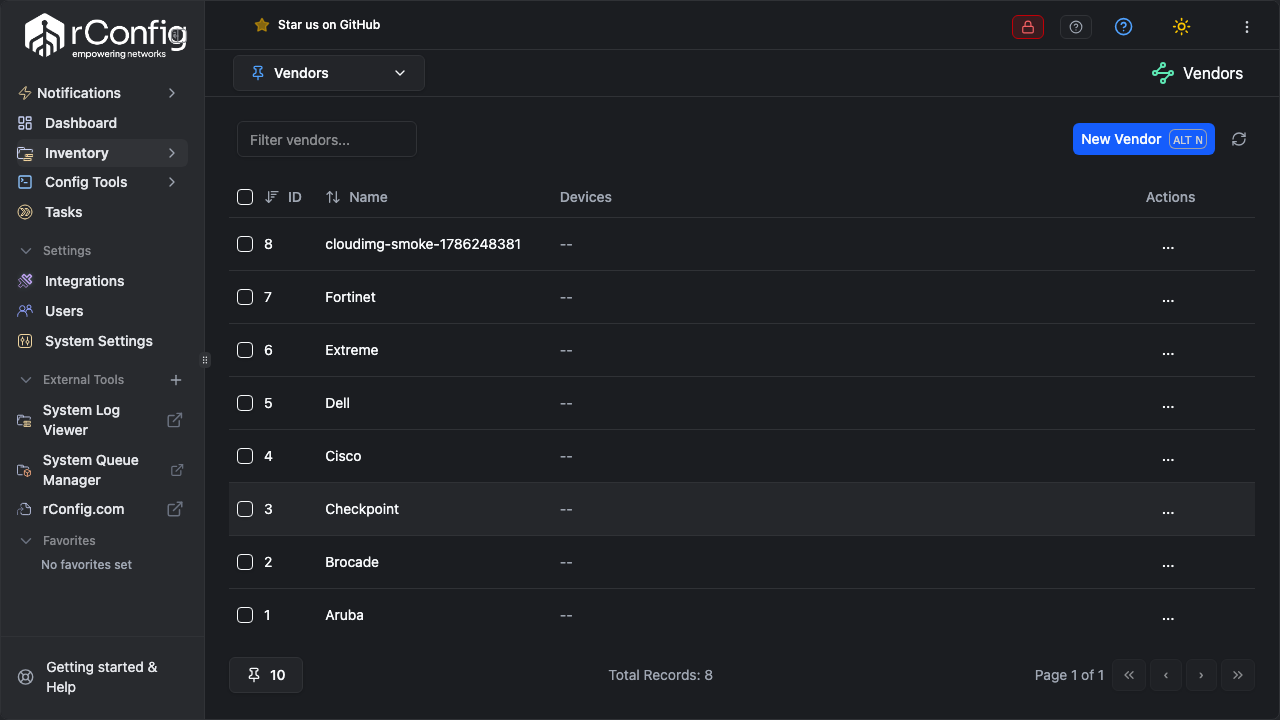This screenshot has height=720, width=1280.
Task: Sort vendors by Name column
Action: click(356, 197)
